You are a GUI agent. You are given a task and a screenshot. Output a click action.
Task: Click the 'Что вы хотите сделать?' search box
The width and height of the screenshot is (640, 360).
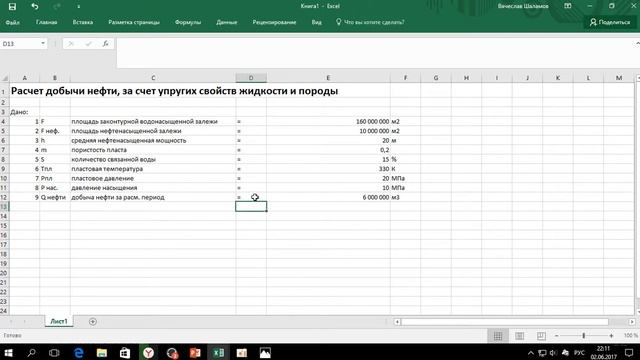tap(370, 22)
